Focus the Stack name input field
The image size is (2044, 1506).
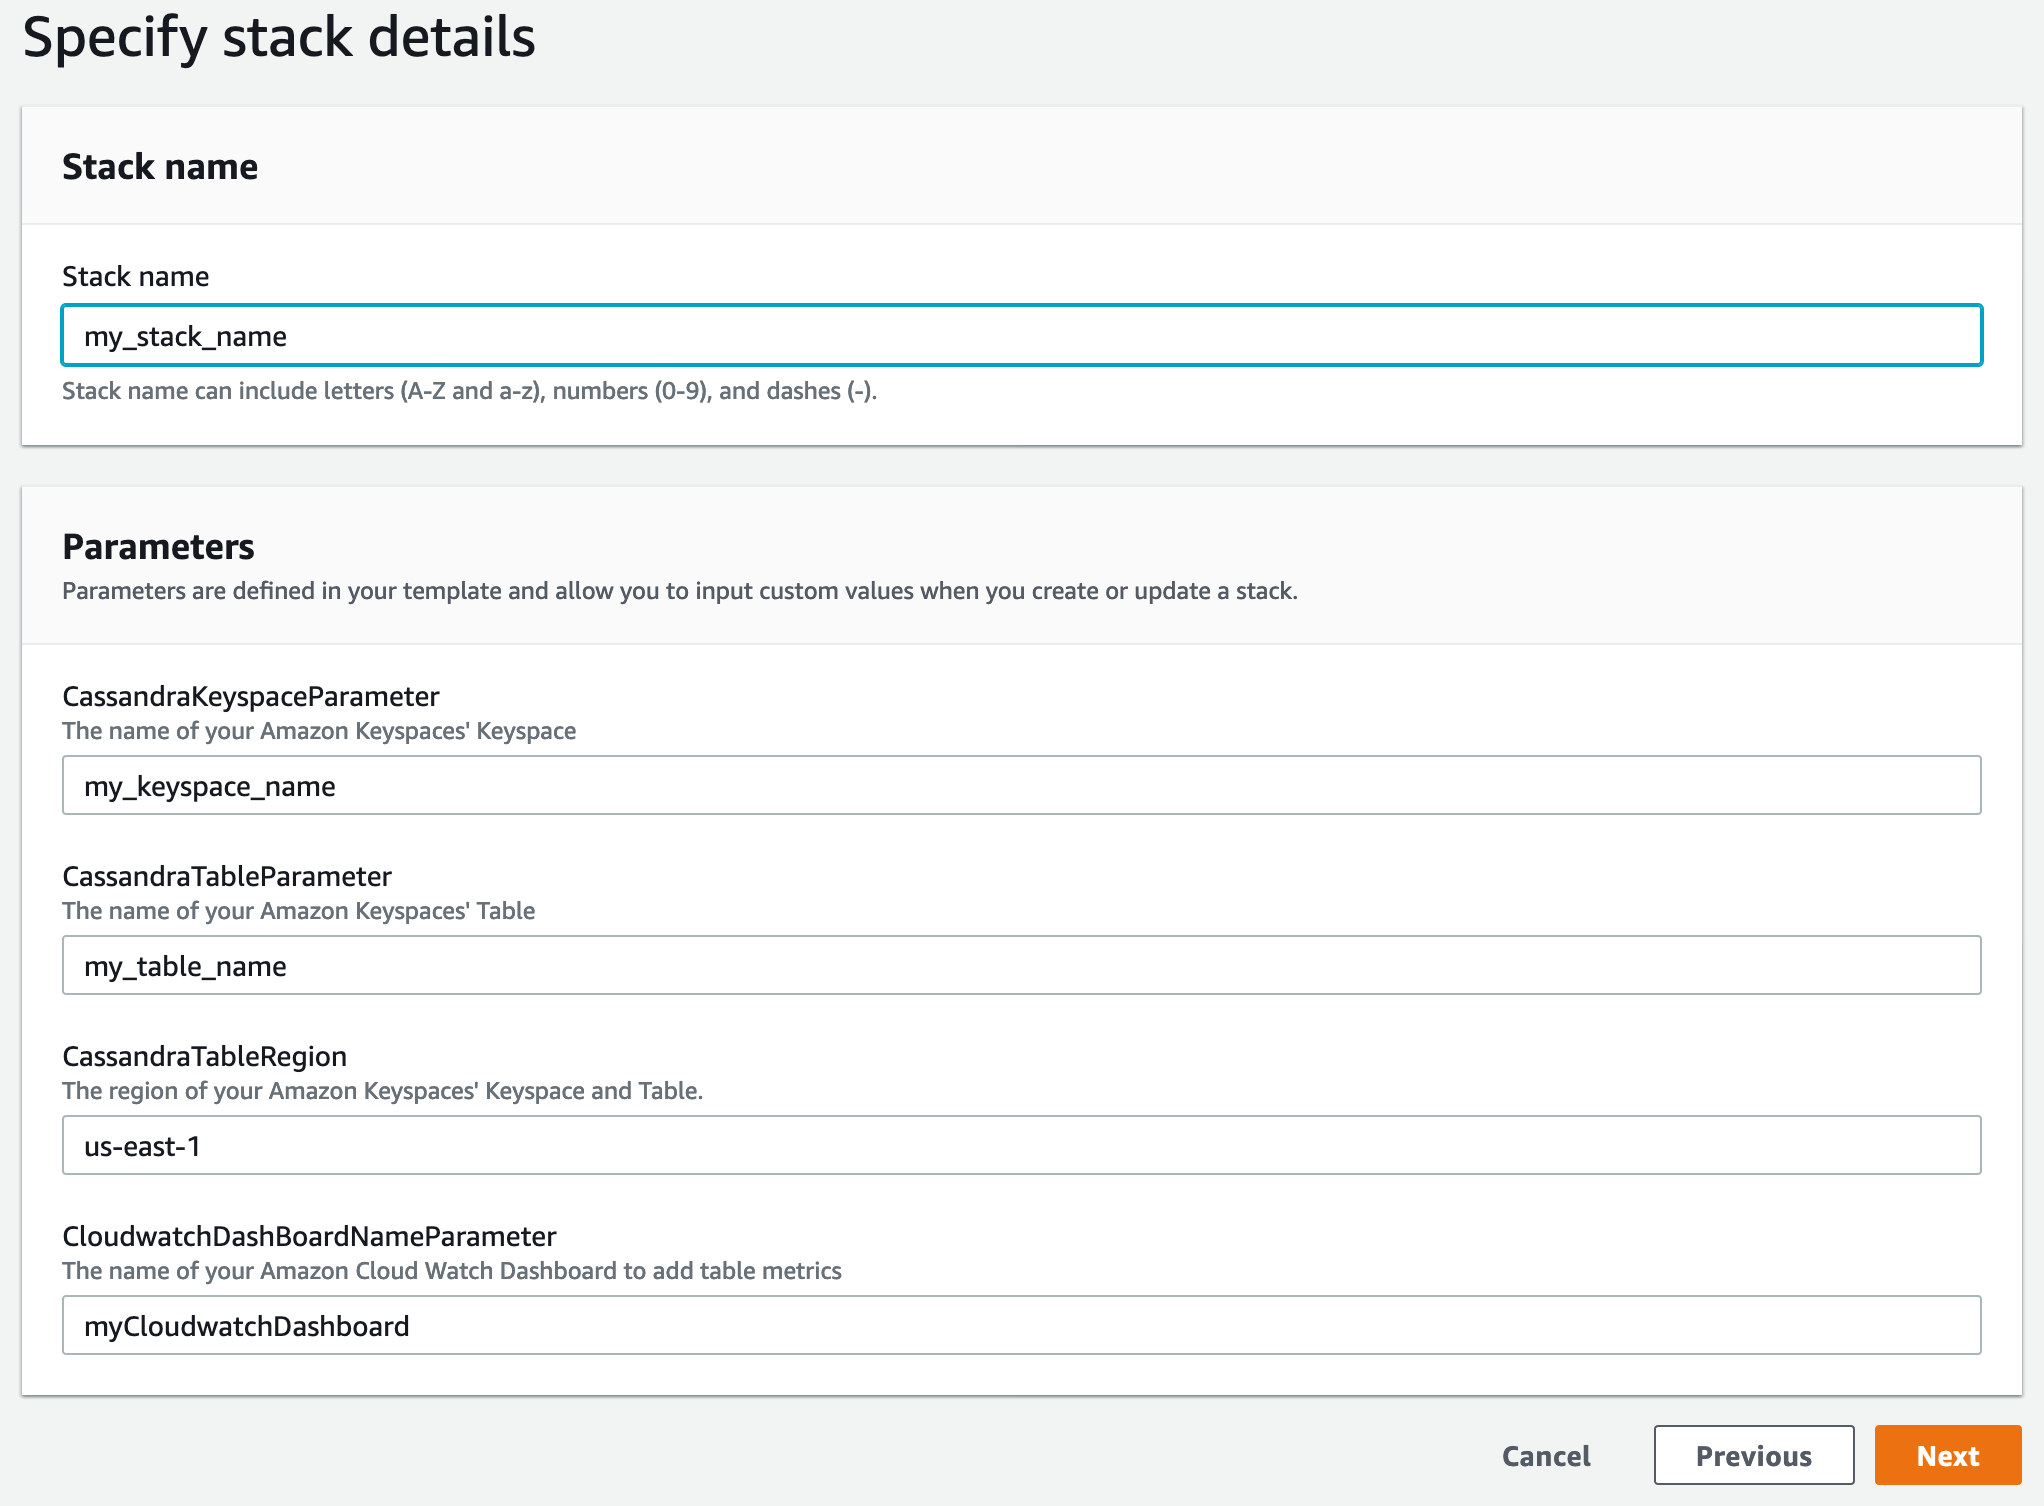pos(1021,335)
